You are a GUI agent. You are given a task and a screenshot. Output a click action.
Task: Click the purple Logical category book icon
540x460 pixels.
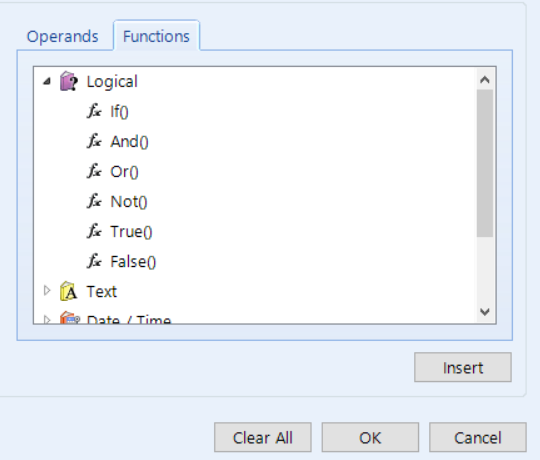coord(69,81)
